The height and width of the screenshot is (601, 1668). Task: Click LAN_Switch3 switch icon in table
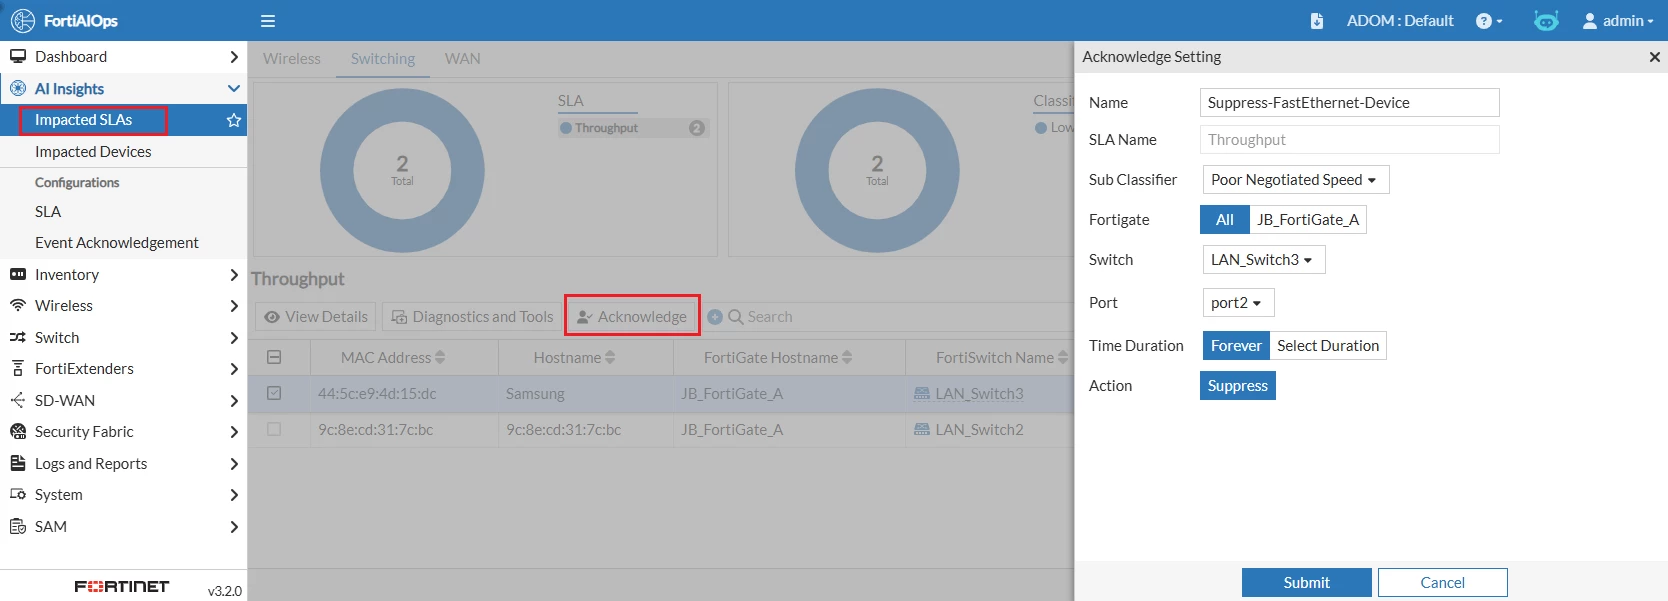[922, 394]
